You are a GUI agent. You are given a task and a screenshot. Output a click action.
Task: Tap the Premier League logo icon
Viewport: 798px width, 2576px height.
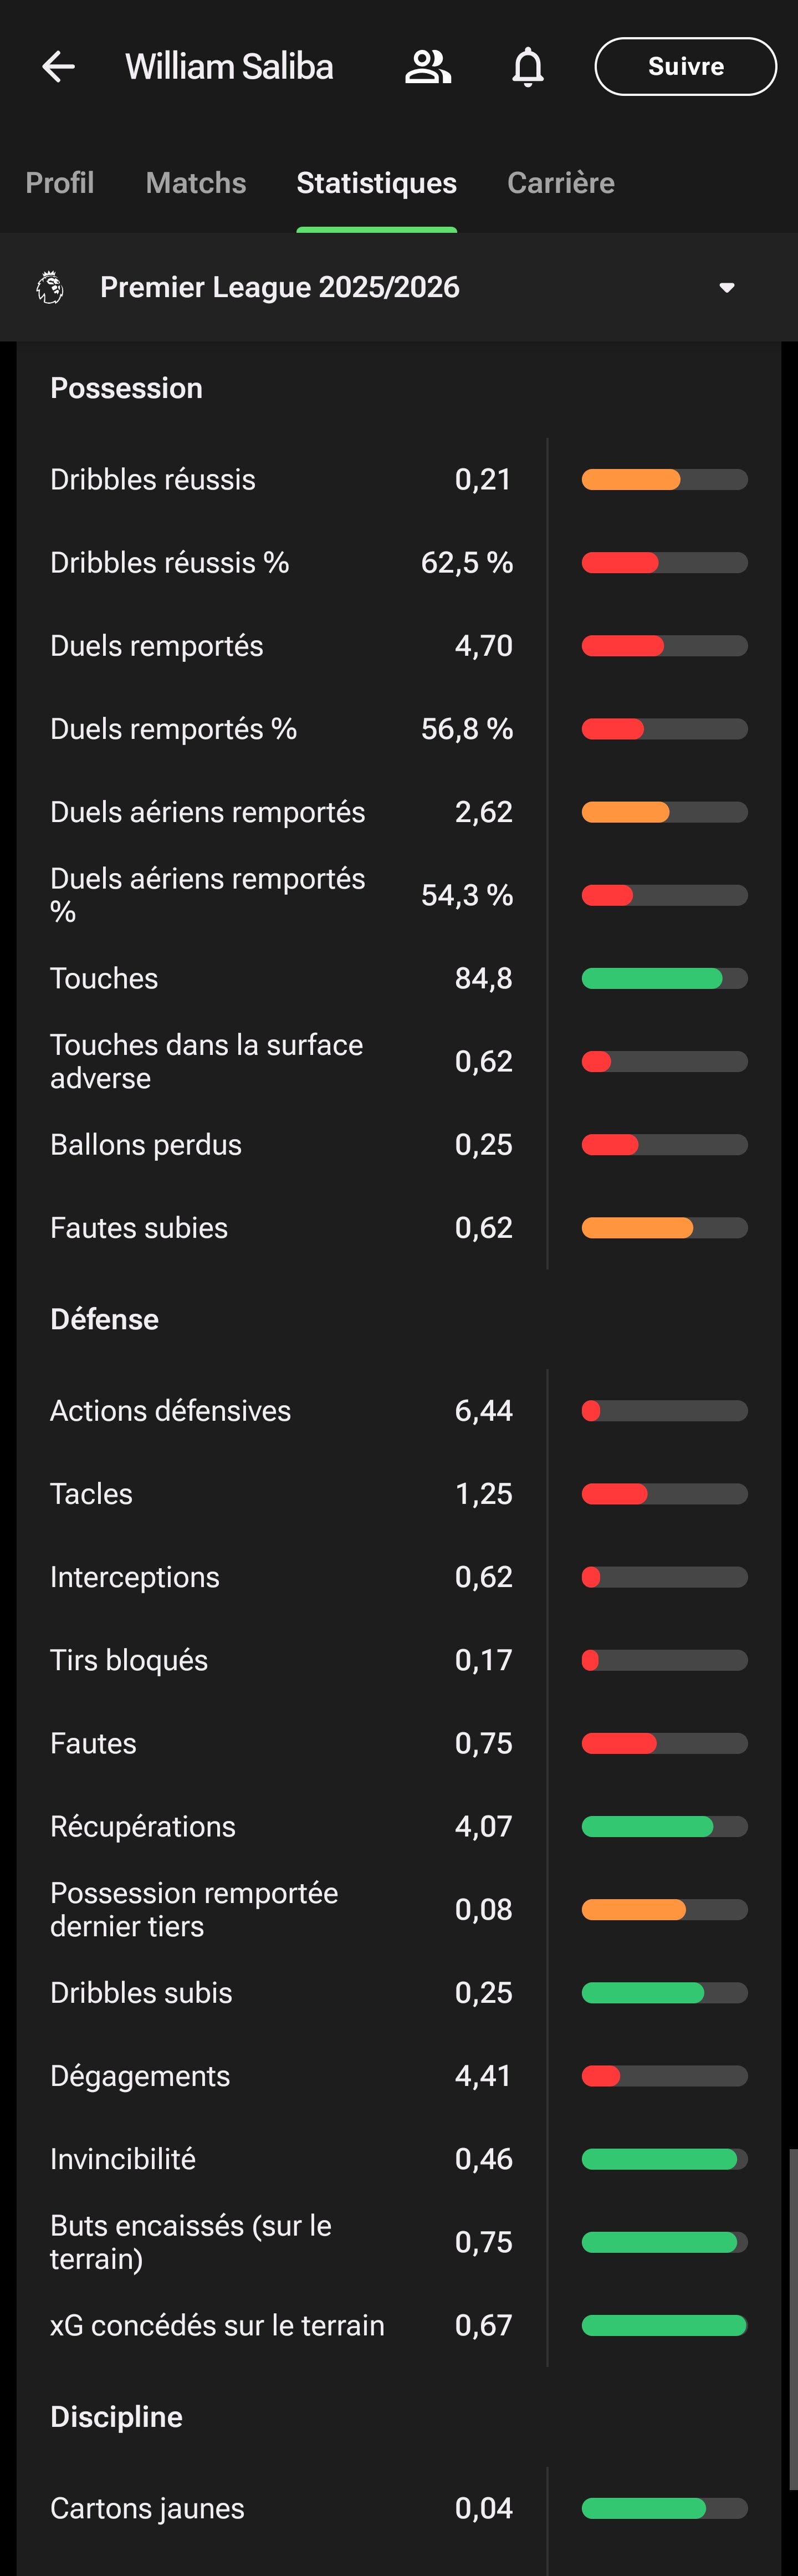point(50,288)
